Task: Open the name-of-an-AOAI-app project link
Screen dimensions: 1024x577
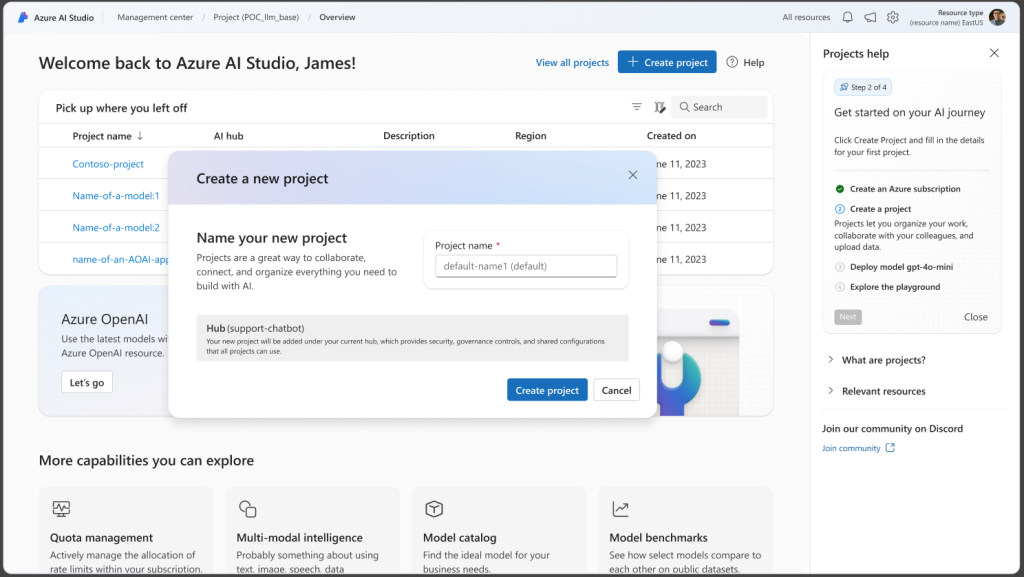Action: pos(120,259)
